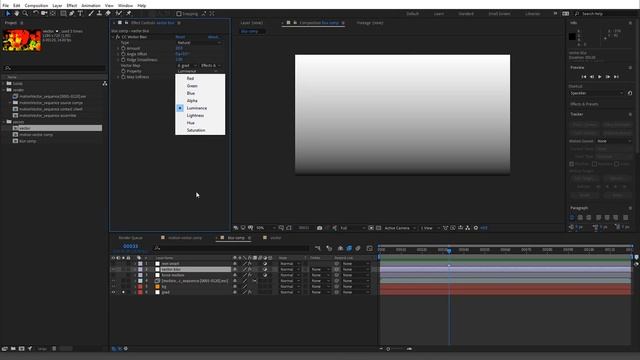
Task: Open the Motion Source dropdown in Tracker
Action: (614, 141)
